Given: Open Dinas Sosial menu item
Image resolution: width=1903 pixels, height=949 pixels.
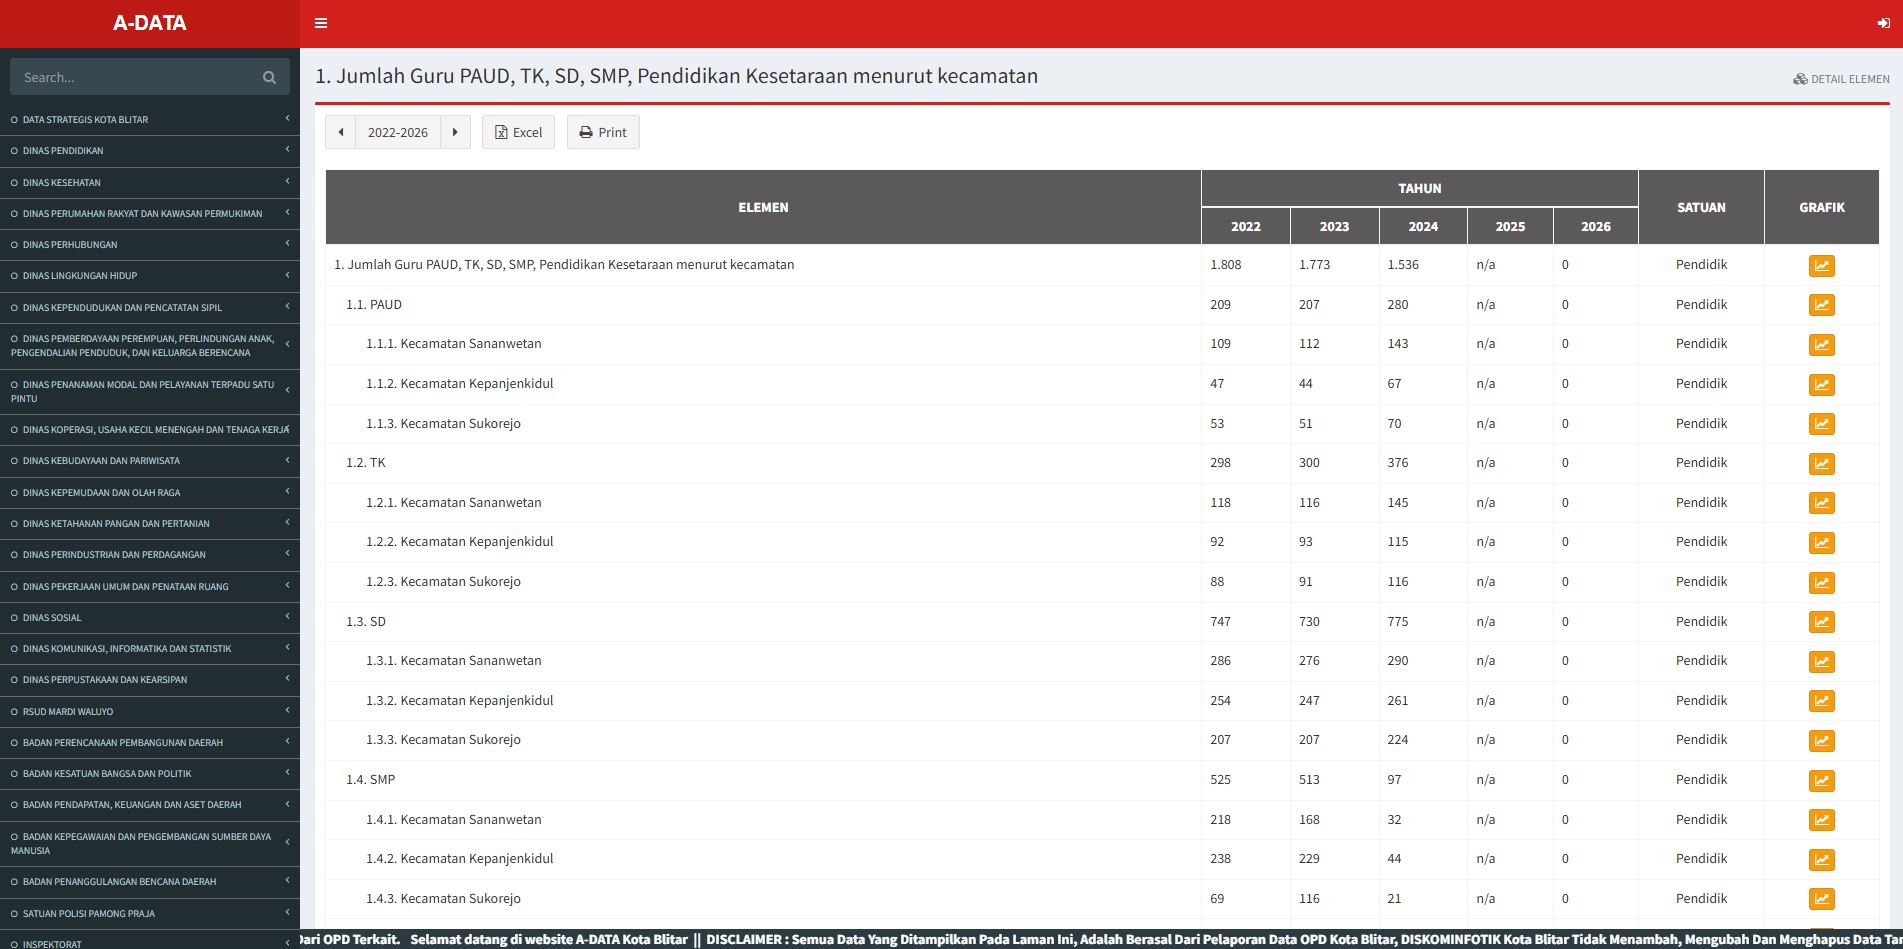Looking at the screenshot, I should [x=150, y=618].
